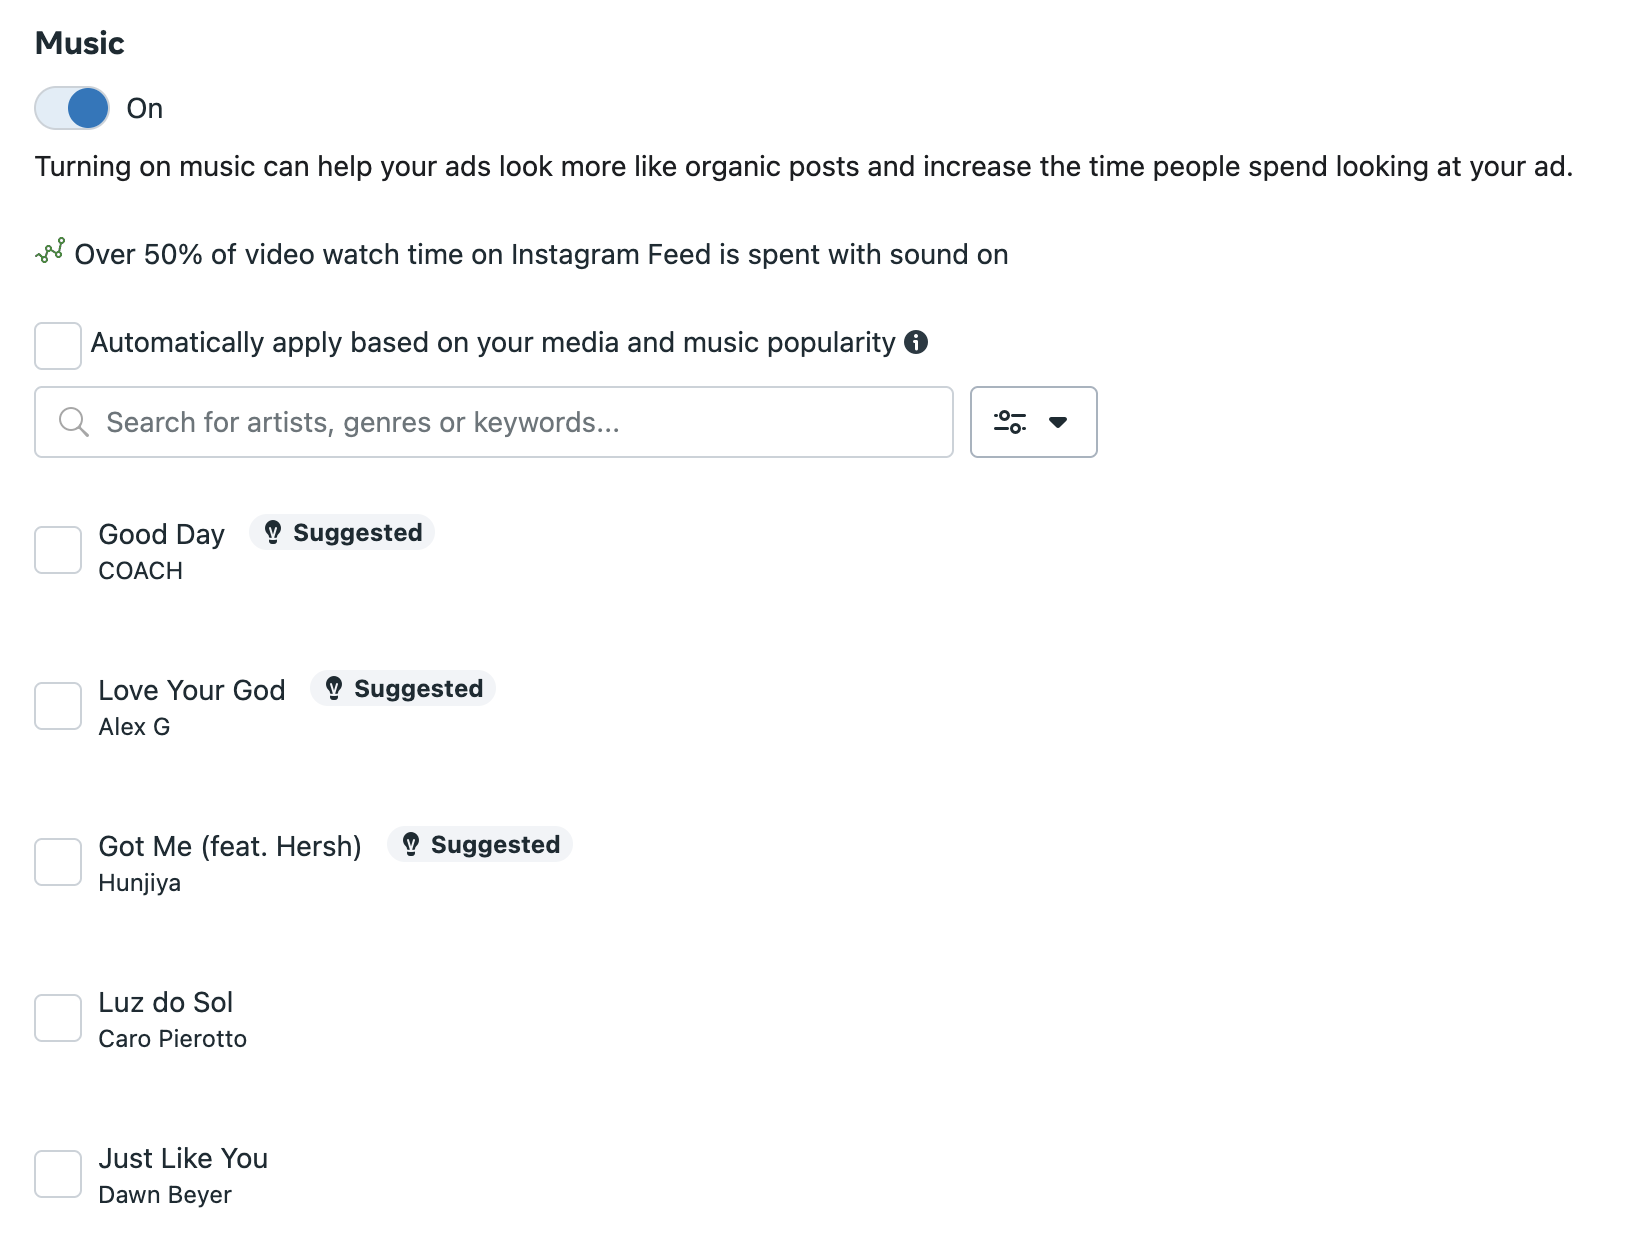
Task: Click the lightbulb icon on Good Day
Action: [x=272, y=533]
